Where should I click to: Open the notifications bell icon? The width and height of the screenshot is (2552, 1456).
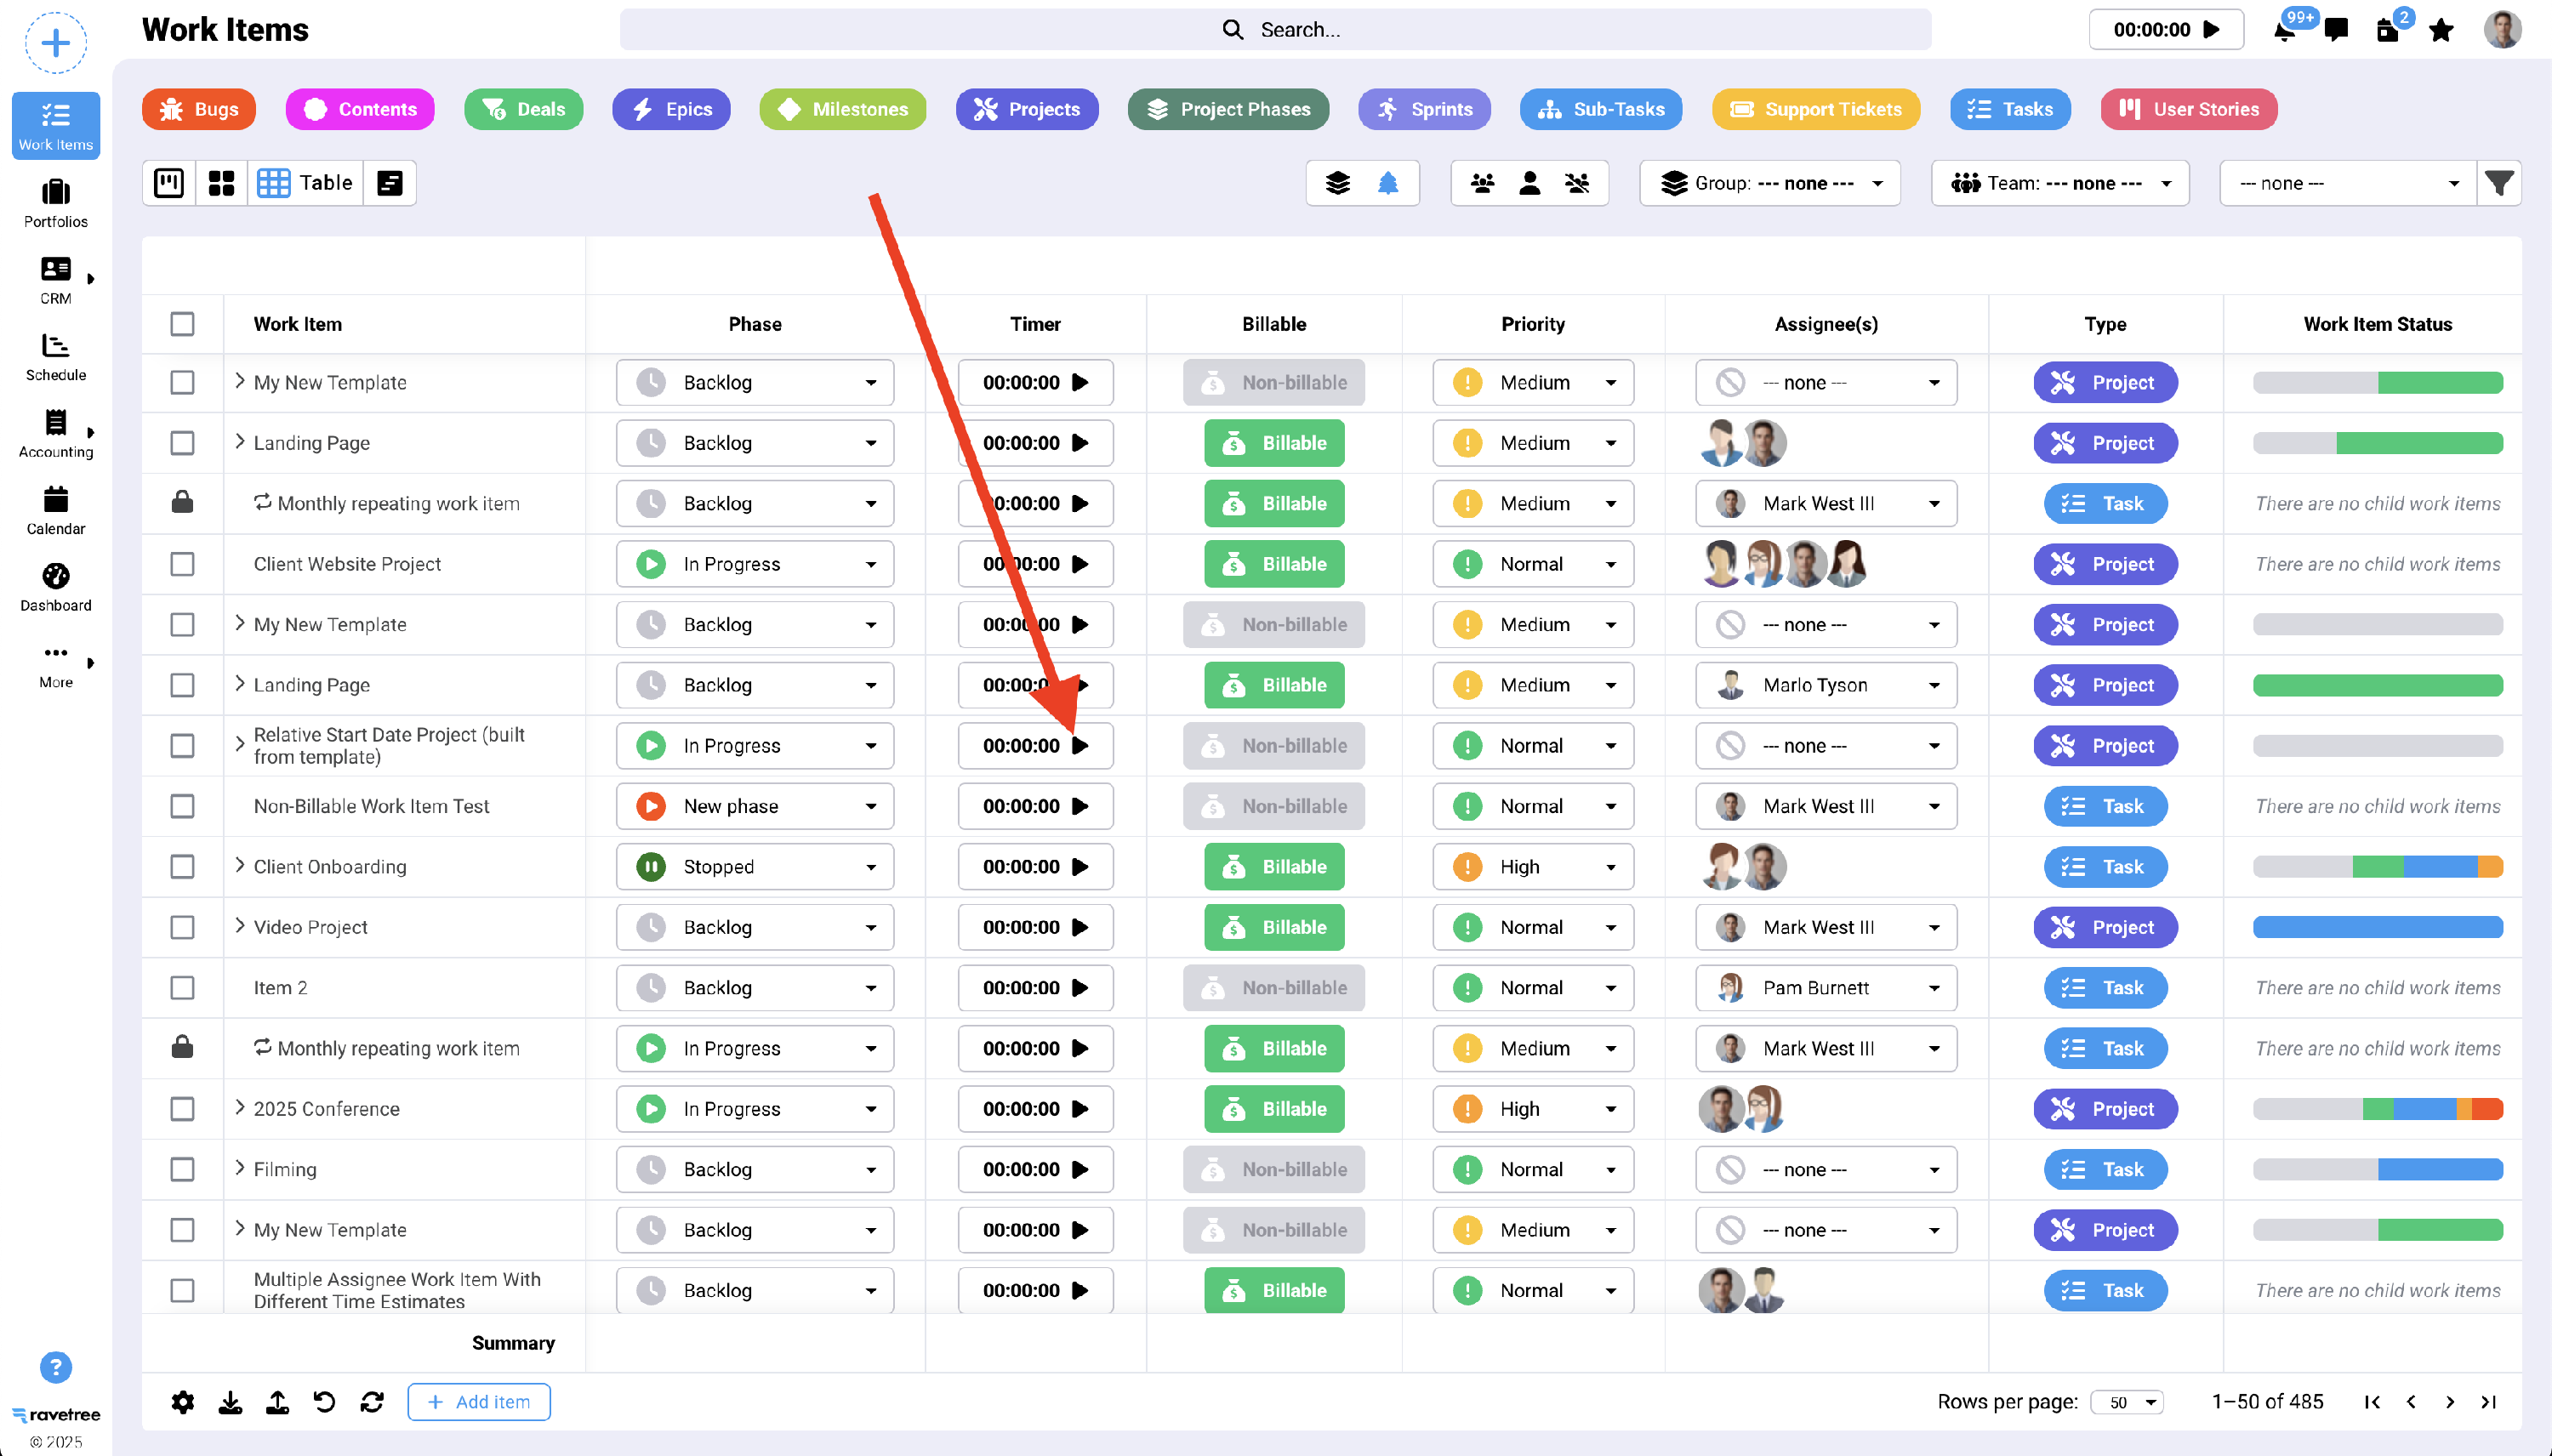coord(2284,30)
